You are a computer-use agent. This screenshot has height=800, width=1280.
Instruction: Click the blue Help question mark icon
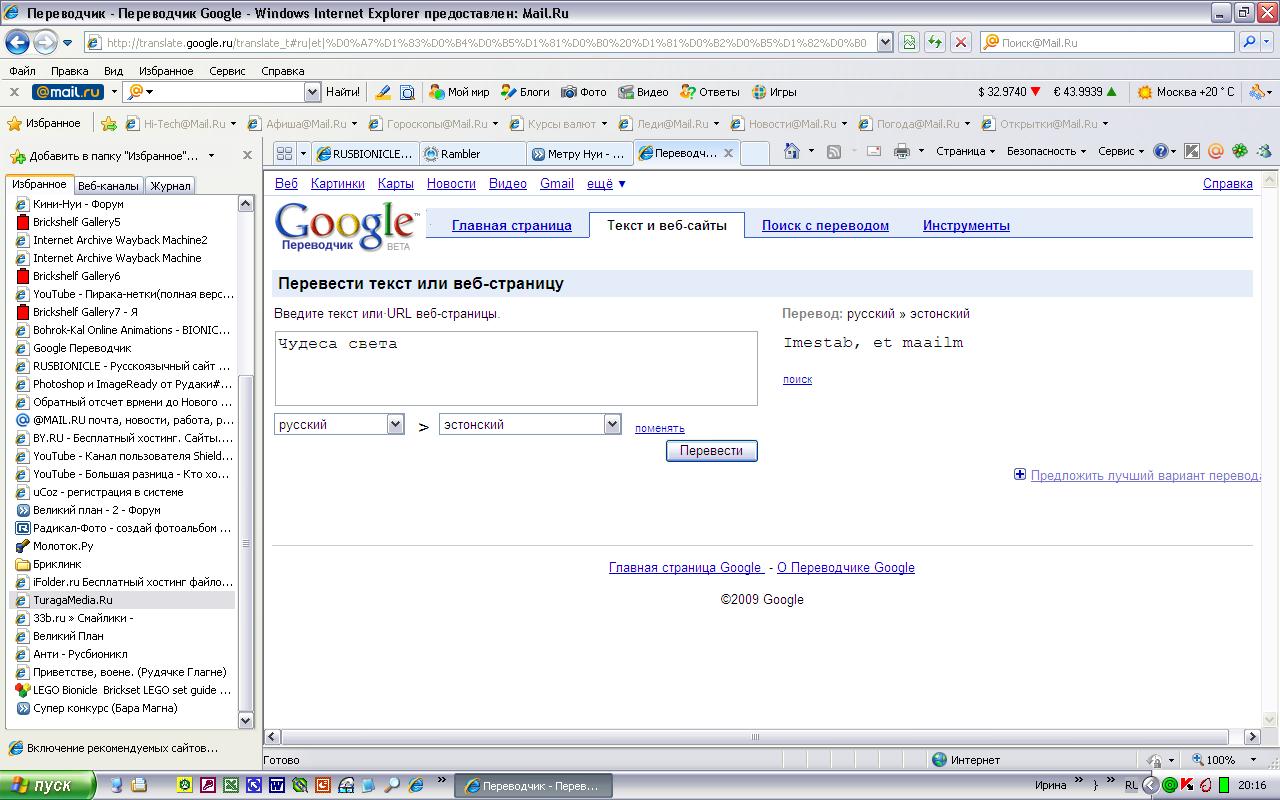click(1160, 151)
